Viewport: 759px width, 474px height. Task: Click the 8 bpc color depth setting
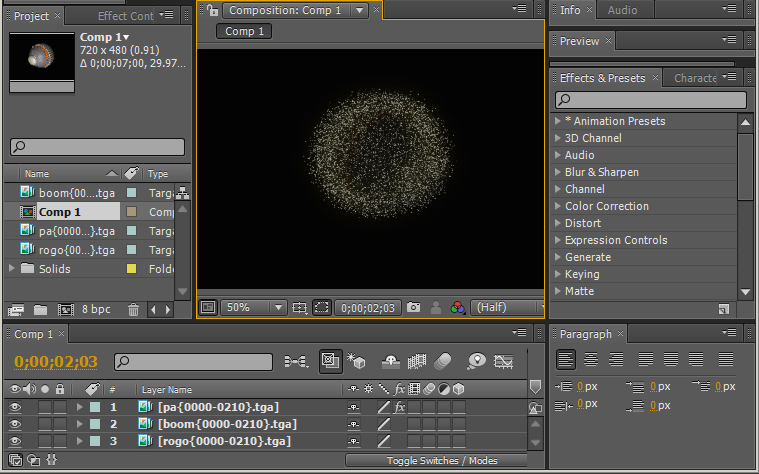[x=96, y=309]
